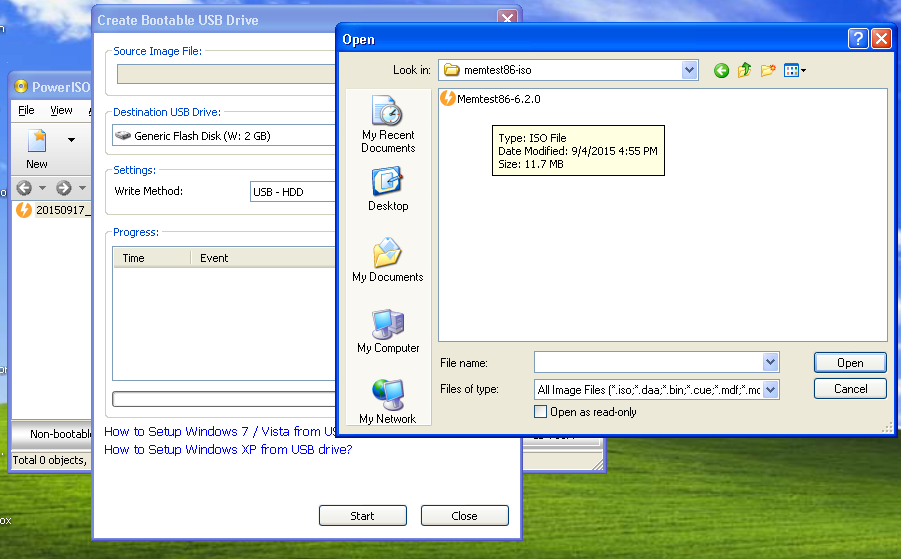This screenshot has height=559, width=901.
Task: Open Destination USB Drive dropdown
Action: [224, 136]
